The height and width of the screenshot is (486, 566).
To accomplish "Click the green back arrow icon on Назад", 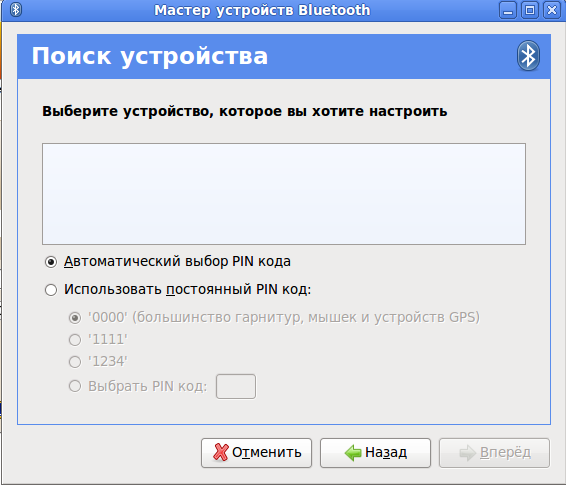I will tap(353, 452).
